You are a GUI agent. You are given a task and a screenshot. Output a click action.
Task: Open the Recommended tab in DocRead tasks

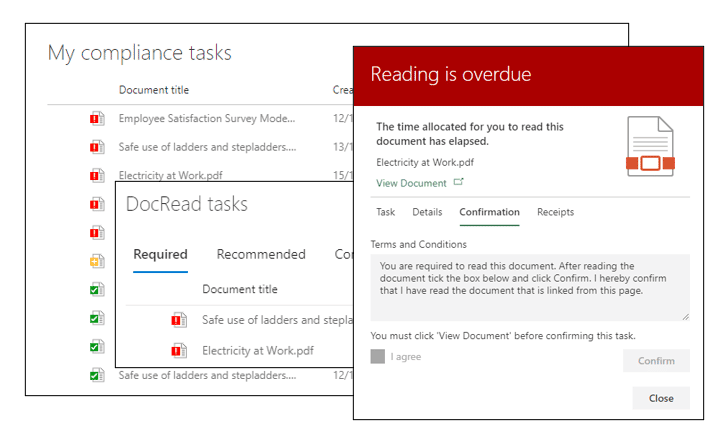pos(261,254)
